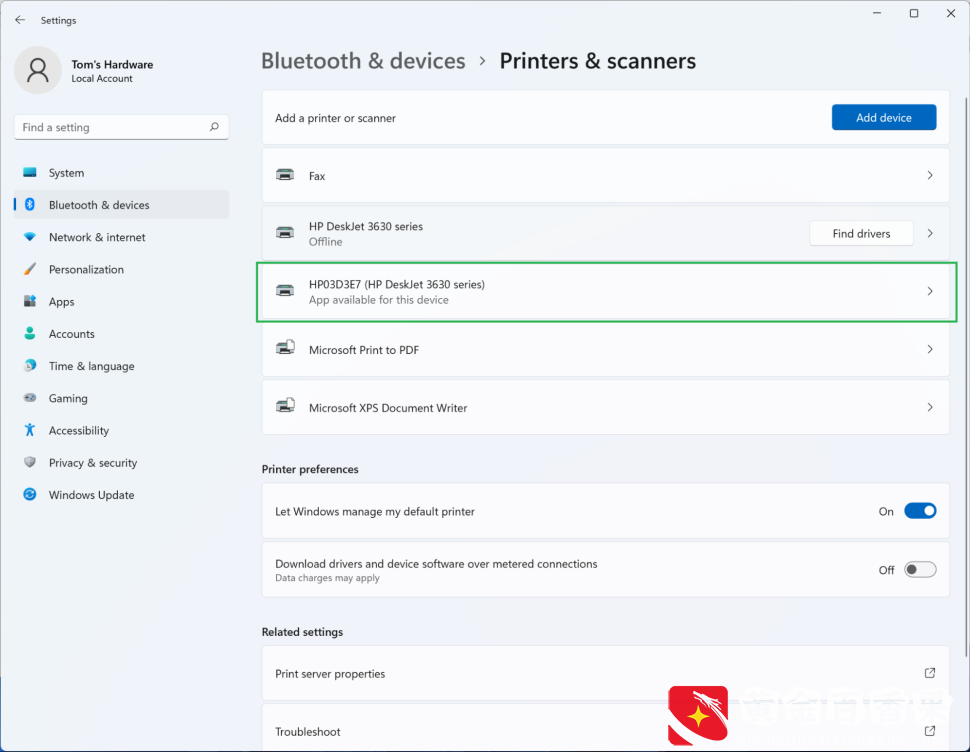This screenshot has width=970, height=752.
Task: Click the Add device button
Action: (x=883, y=118)
